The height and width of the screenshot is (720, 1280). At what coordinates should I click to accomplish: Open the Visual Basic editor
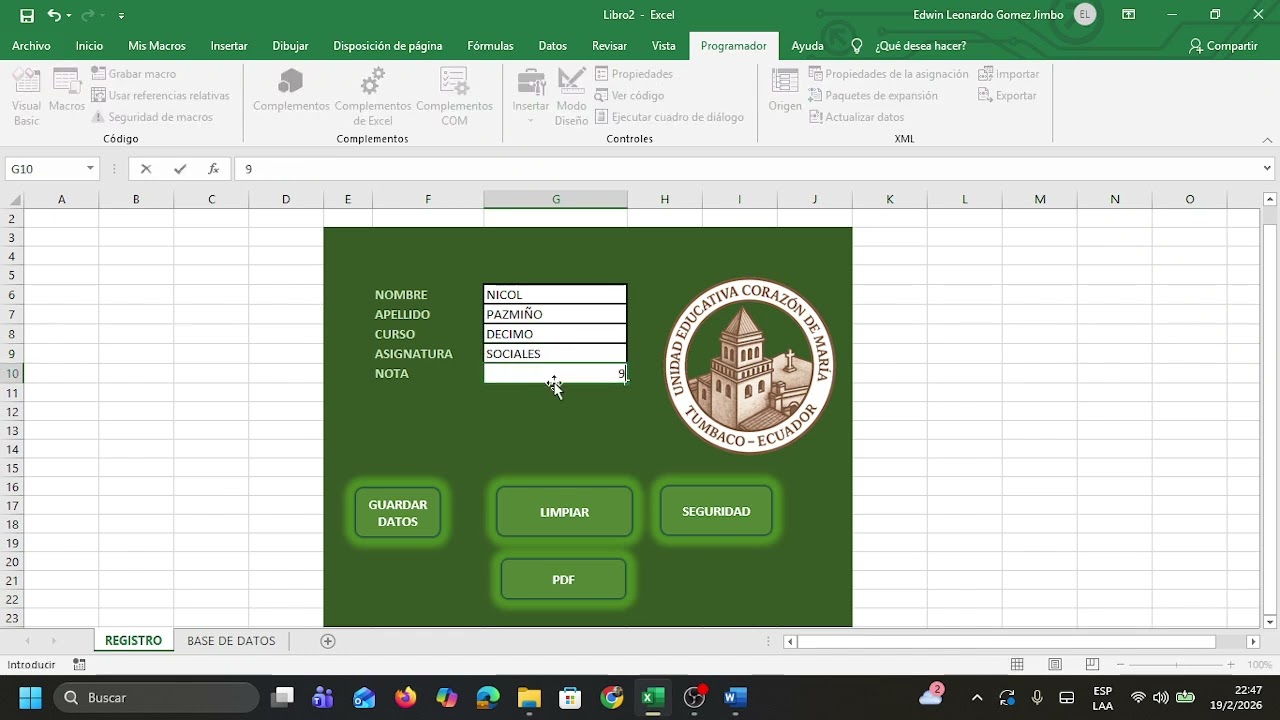click(26, 96)
